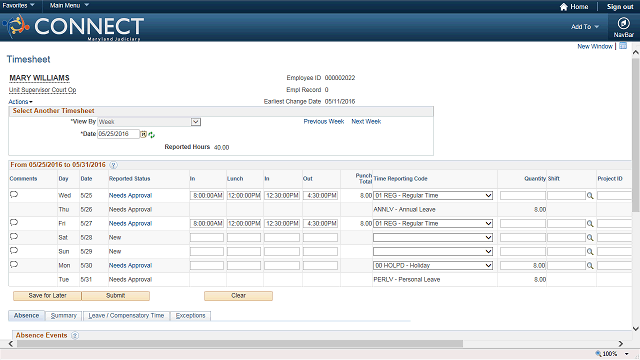This screenshot has height=360, width=640.
Task: Click the Quantity field 8.00 for Mon
Action: point(523,265)
